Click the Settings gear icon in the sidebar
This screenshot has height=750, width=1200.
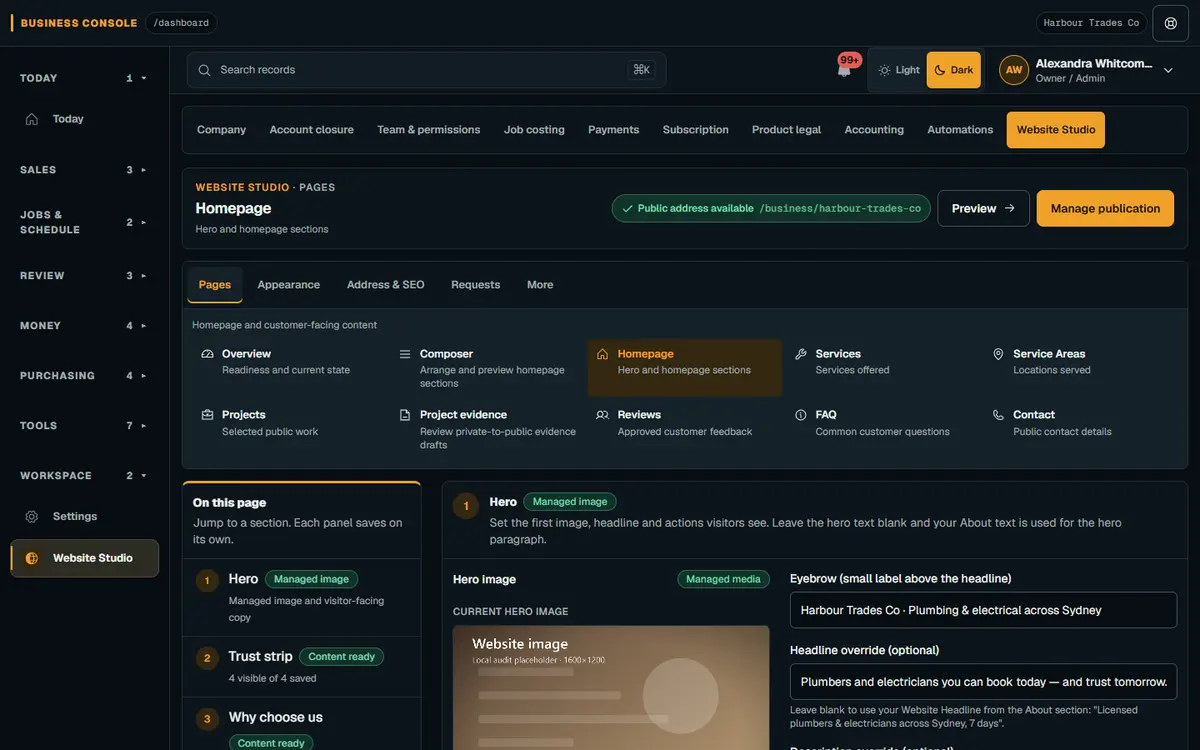click(32, 517)
